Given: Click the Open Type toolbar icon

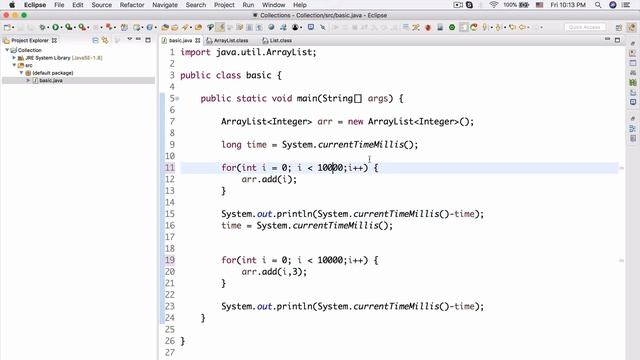Looking at the screenshot, I should point(165,27).
